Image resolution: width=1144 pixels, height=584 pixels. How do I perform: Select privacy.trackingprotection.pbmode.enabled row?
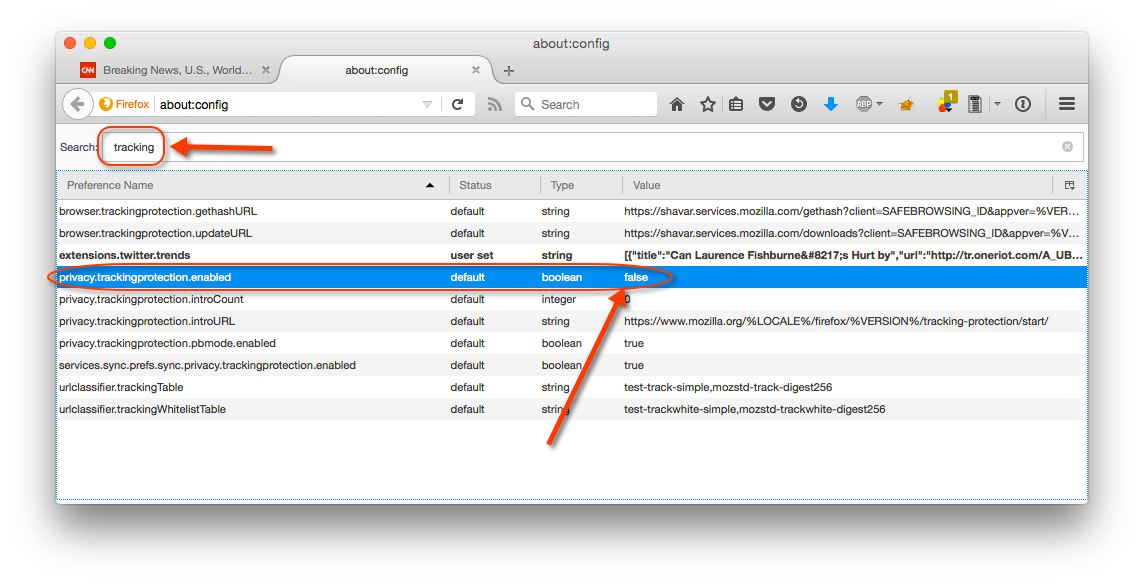572,343
